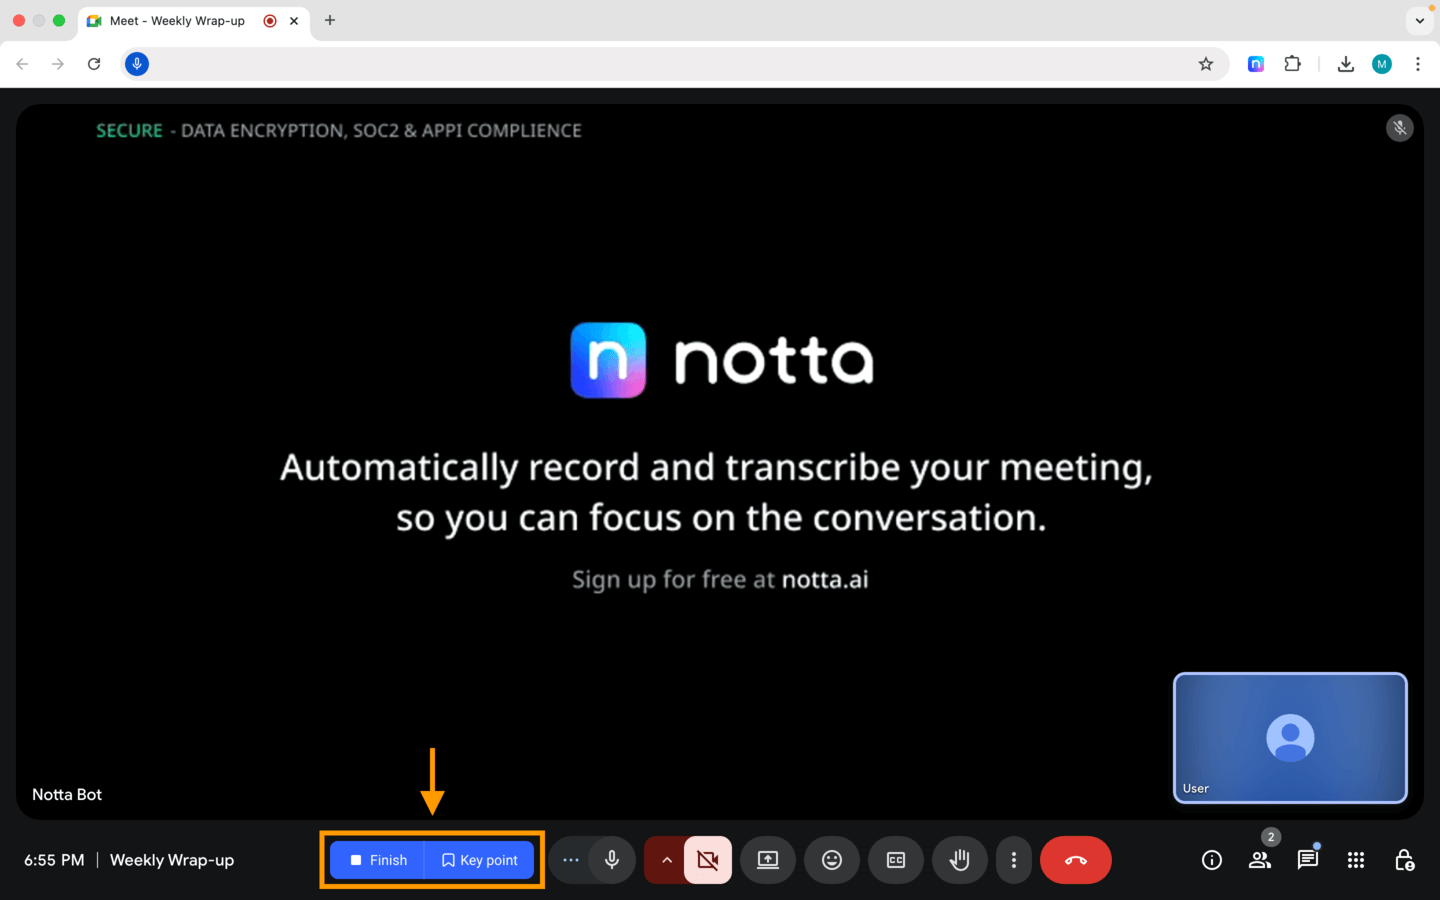1440x900 pixels.
Task: Reload the page
Action: (x=94, y=64)
